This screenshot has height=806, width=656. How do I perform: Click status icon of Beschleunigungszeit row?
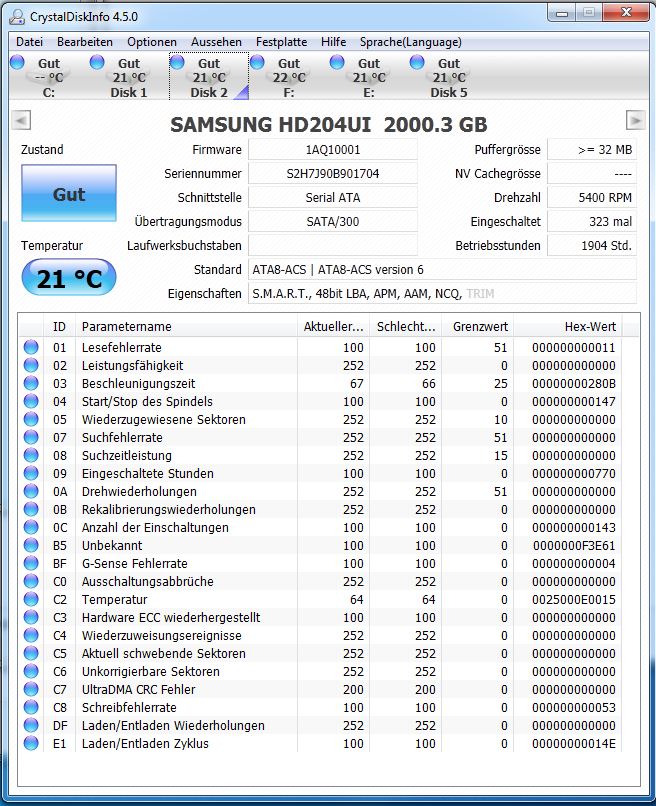pyautogui.click(x=31, y=383)
